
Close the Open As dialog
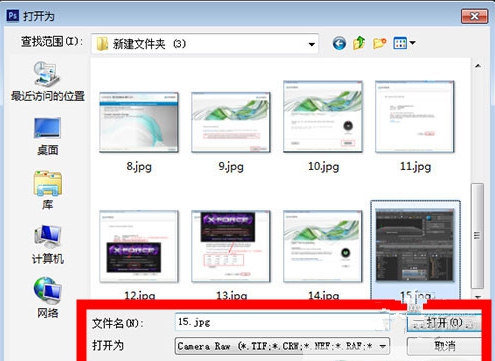pyautogui.click(x=474, y=16)
